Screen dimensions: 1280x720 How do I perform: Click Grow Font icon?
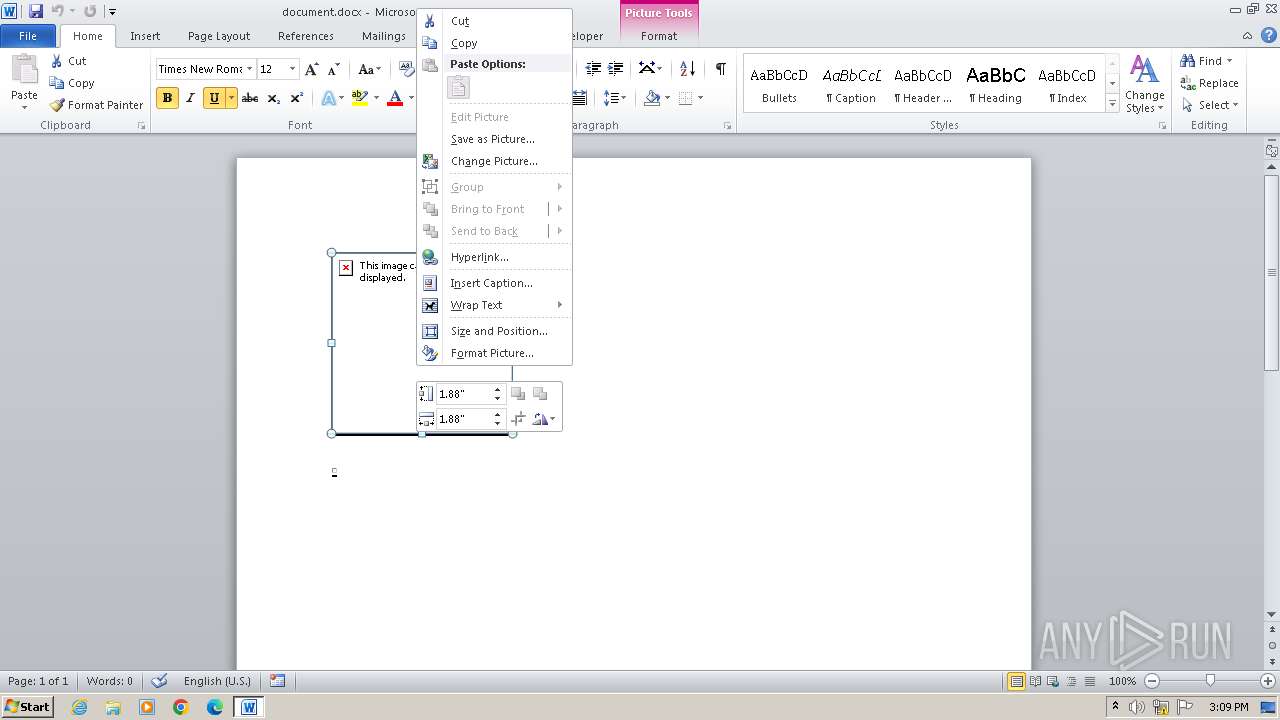click(312, 69)
